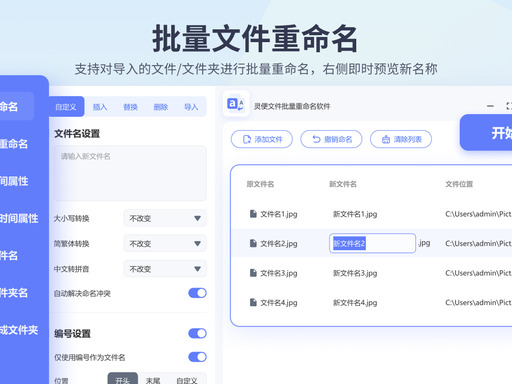Viewport: 512px width, 384px height.
Task: Click the path cell of 文件名4.jpg
Action: pos(478,303)
